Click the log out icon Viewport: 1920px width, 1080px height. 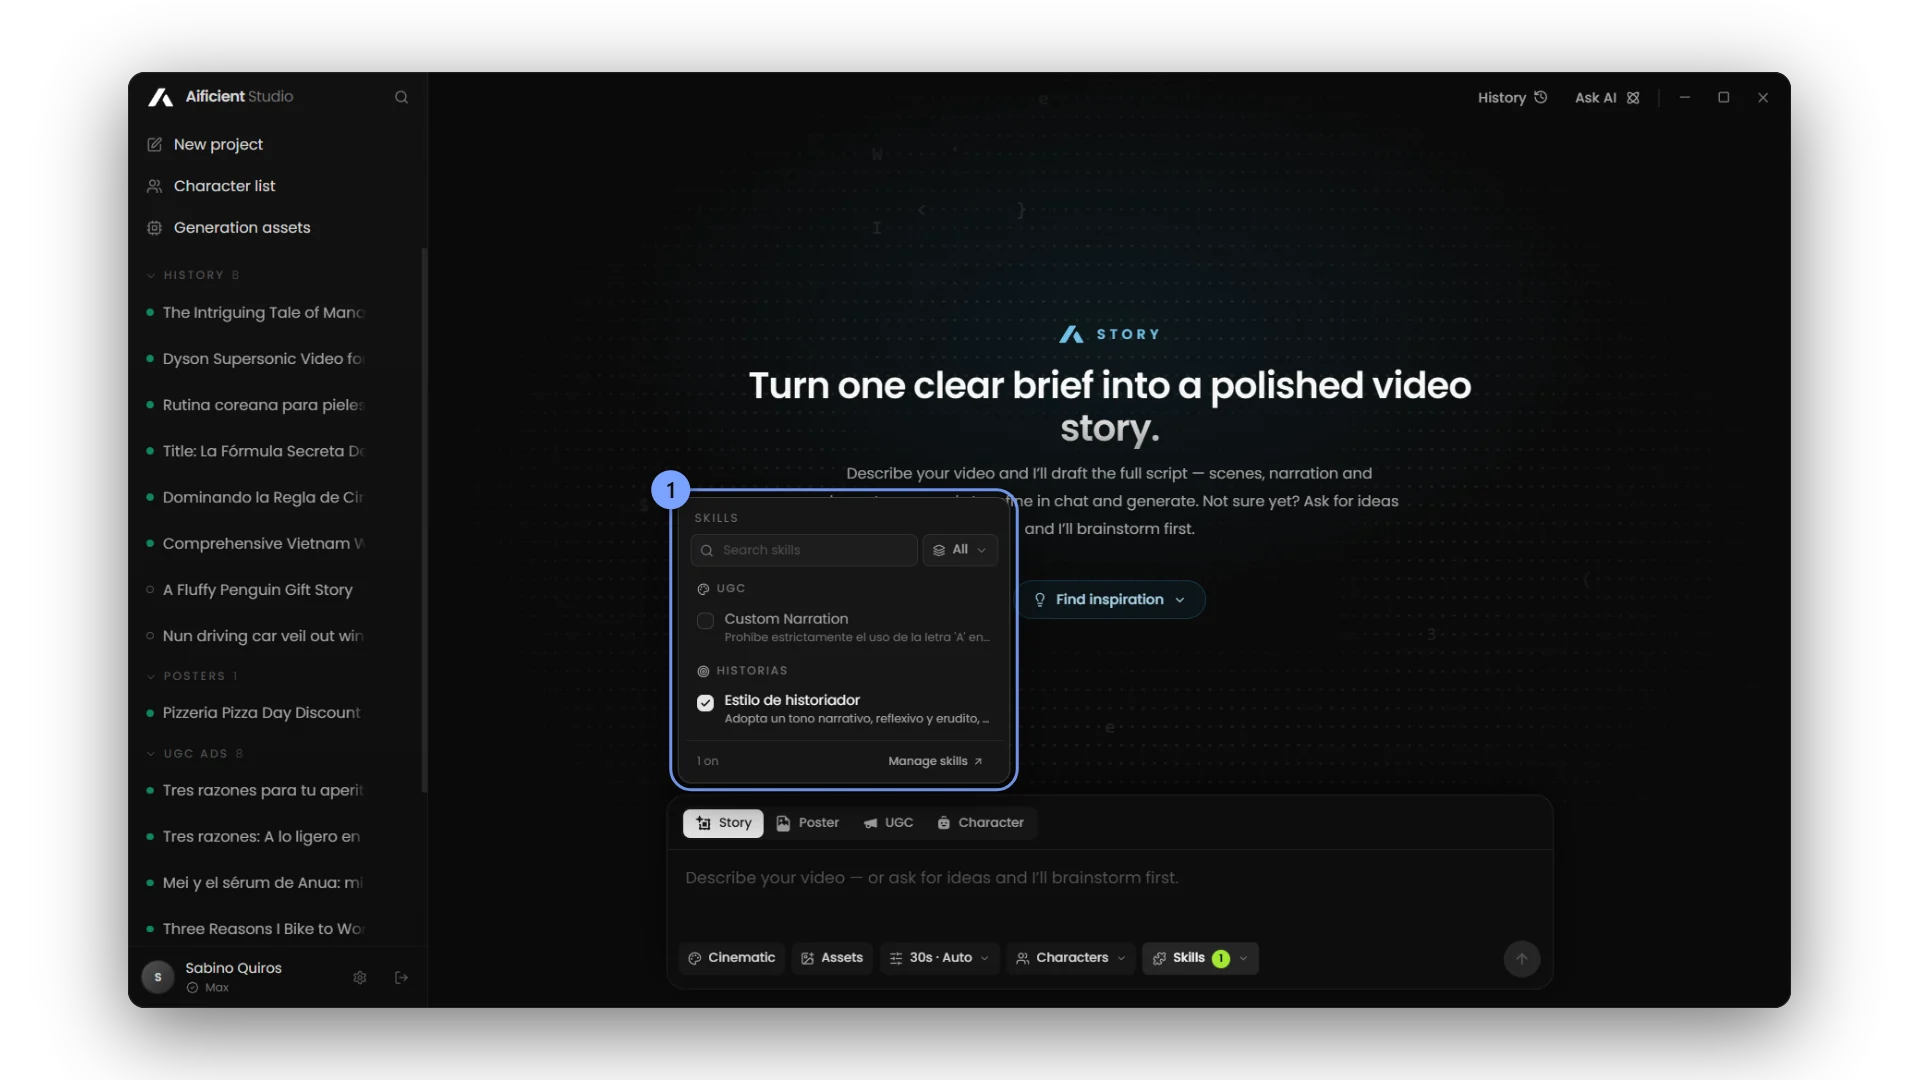(x=401, y=977)
